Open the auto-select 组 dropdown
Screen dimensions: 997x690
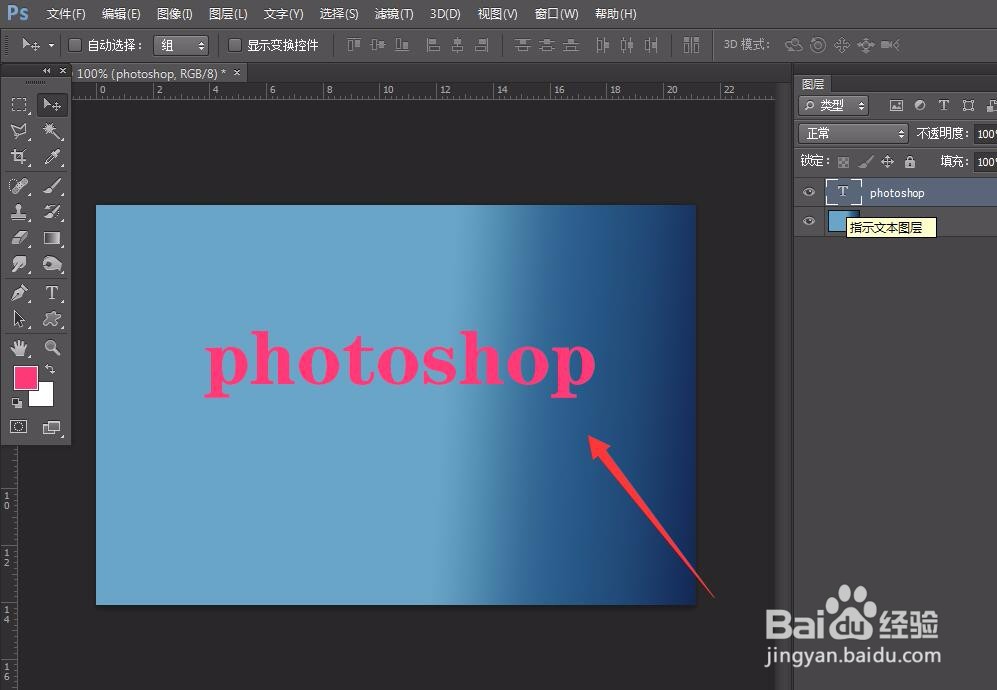coord(181,45)
